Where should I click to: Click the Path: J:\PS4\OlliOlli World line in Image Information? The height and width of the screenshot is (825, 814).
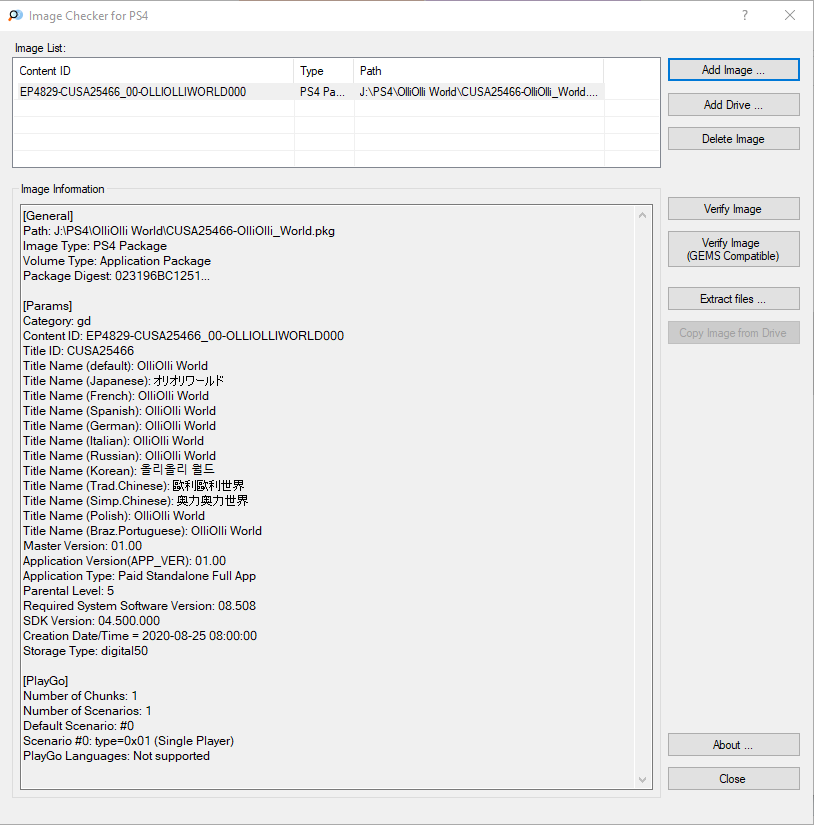[179, 231]
